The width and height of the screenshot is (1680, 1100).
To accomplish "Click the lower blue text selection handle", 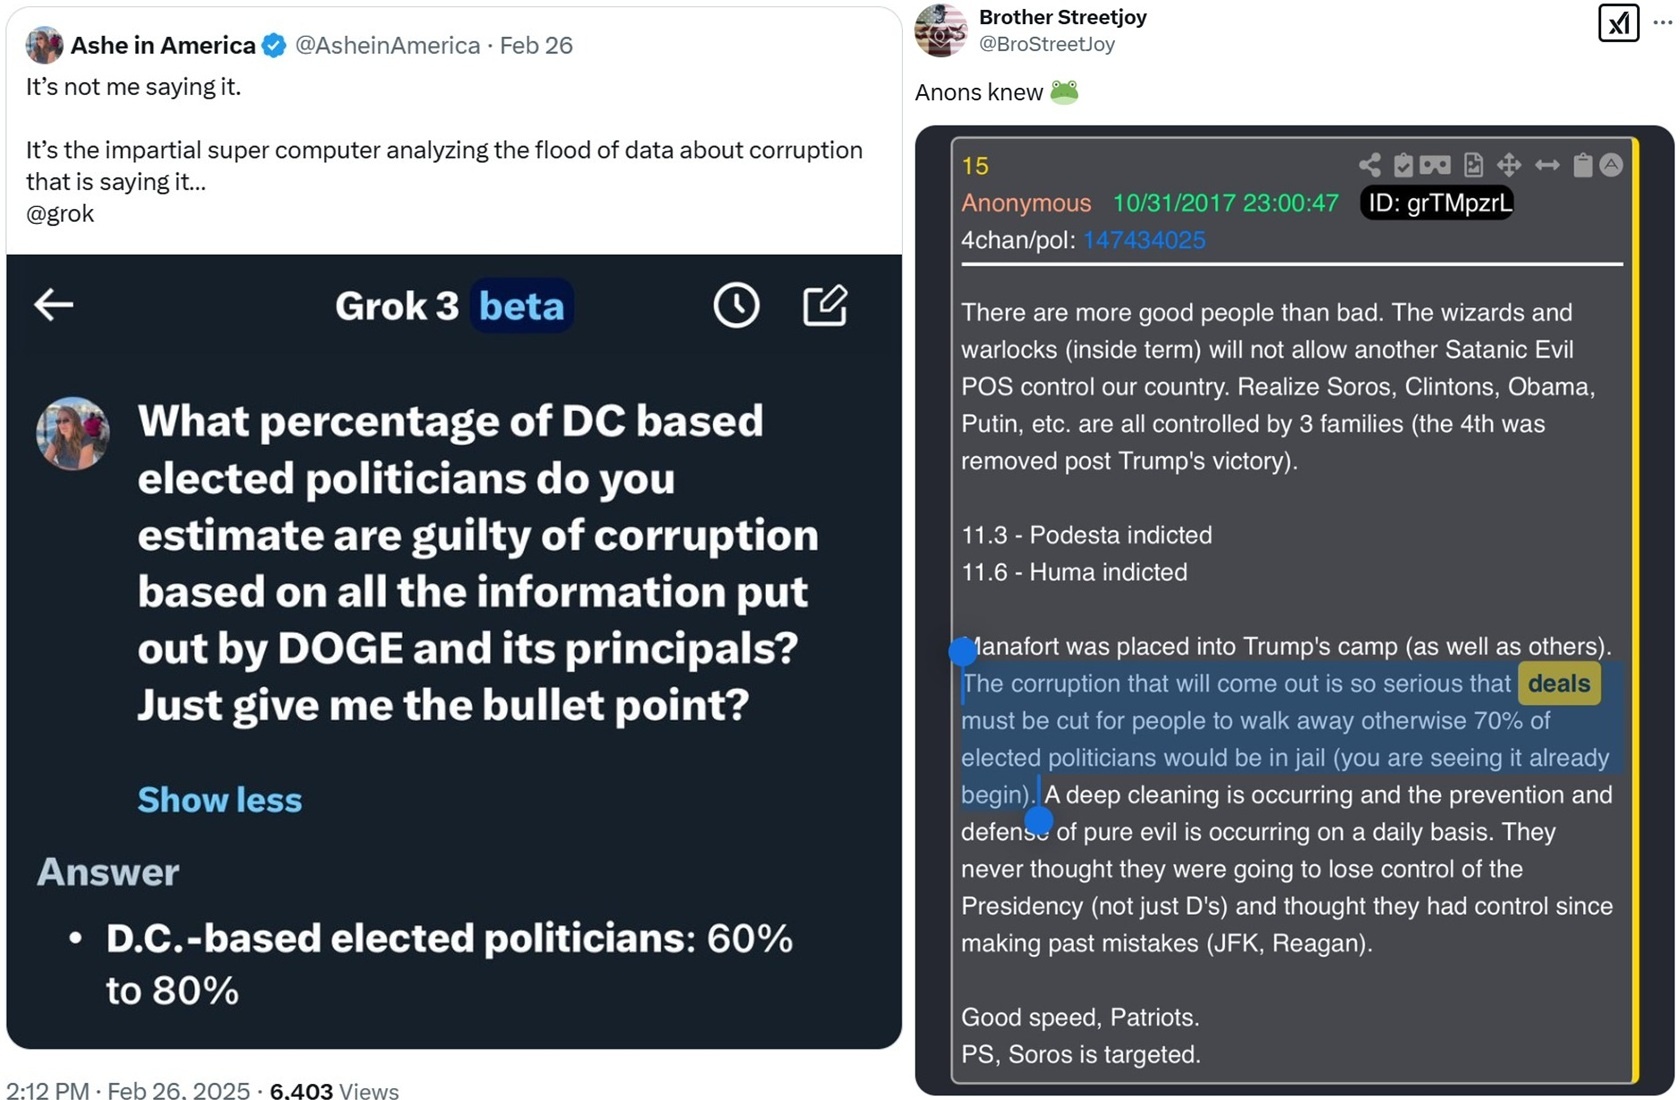I will (x=1040, y=820).
